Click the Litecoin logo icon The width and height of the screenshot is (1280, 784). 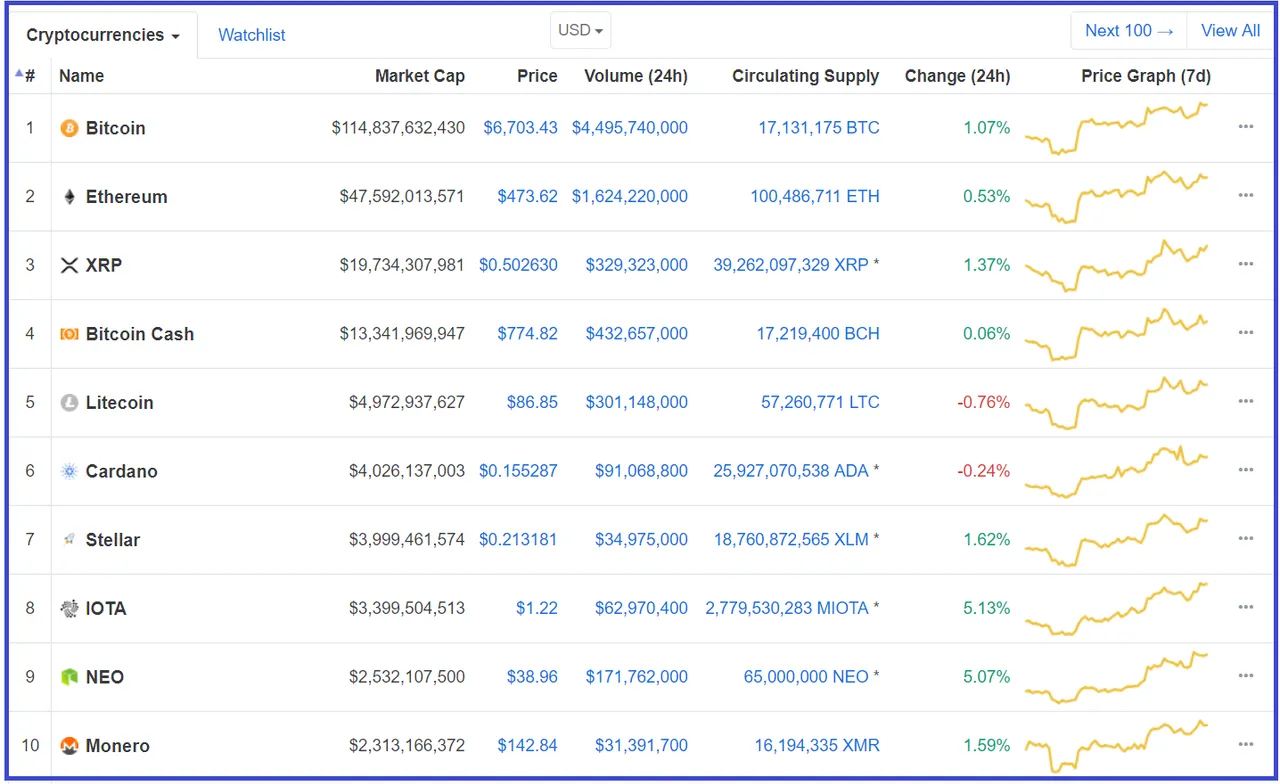coord(69,403)
